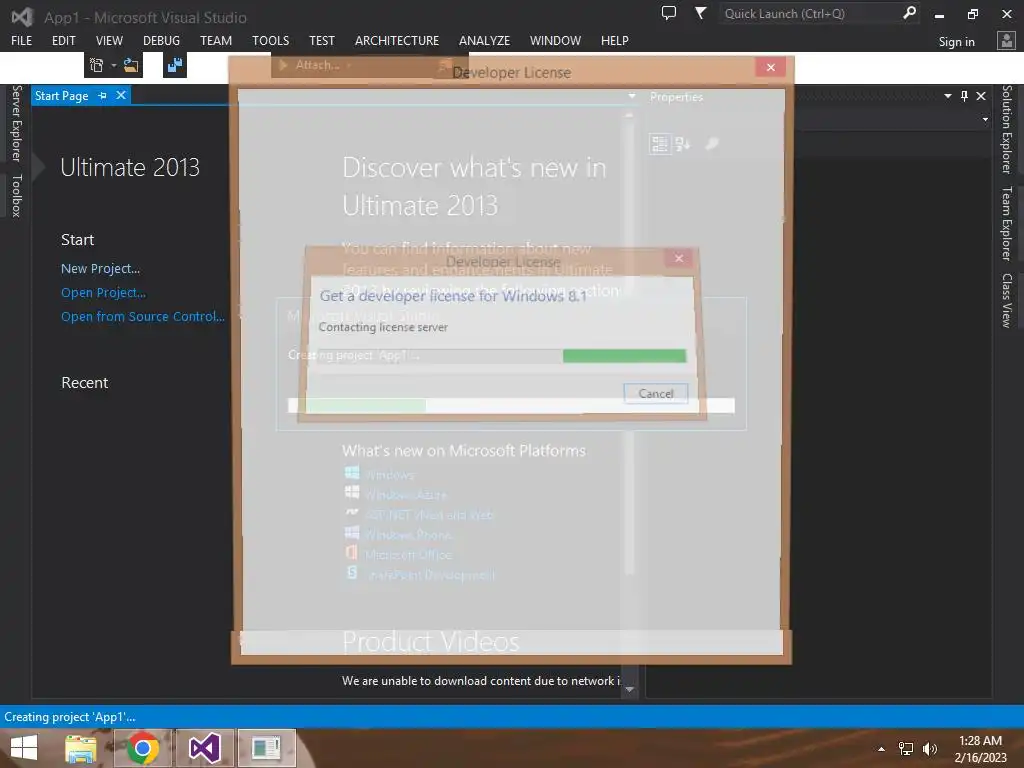1024x768 pixels.
Task: Open the HELP menu
Action: (615, 40)
